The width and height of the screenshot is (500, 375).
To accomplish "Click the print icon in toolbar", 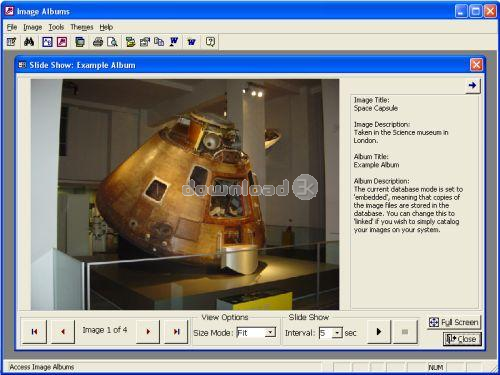I will 98,42.
